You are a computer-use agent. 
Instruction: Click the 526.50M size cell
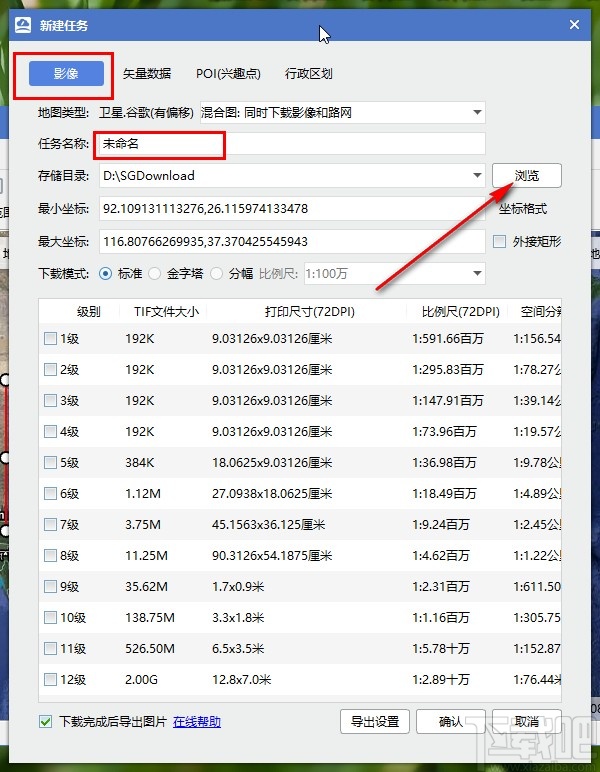(150, 649)
